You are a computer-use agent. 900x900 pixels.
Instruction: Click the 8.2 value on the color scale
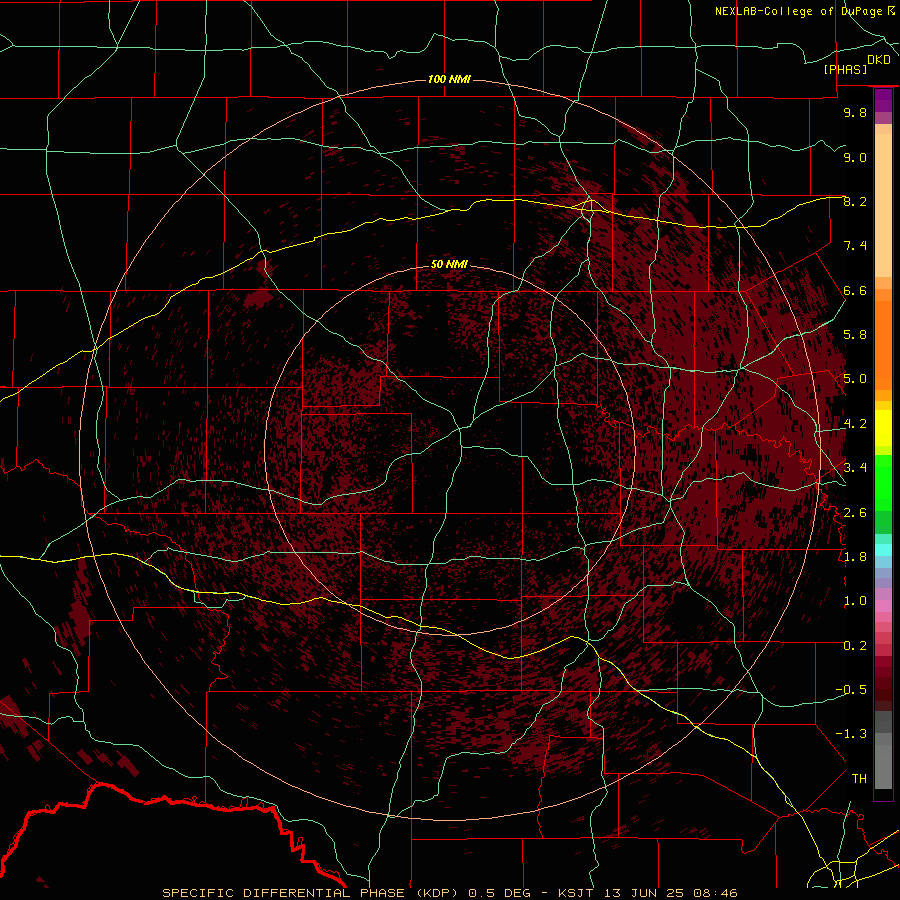click(855, 201)
